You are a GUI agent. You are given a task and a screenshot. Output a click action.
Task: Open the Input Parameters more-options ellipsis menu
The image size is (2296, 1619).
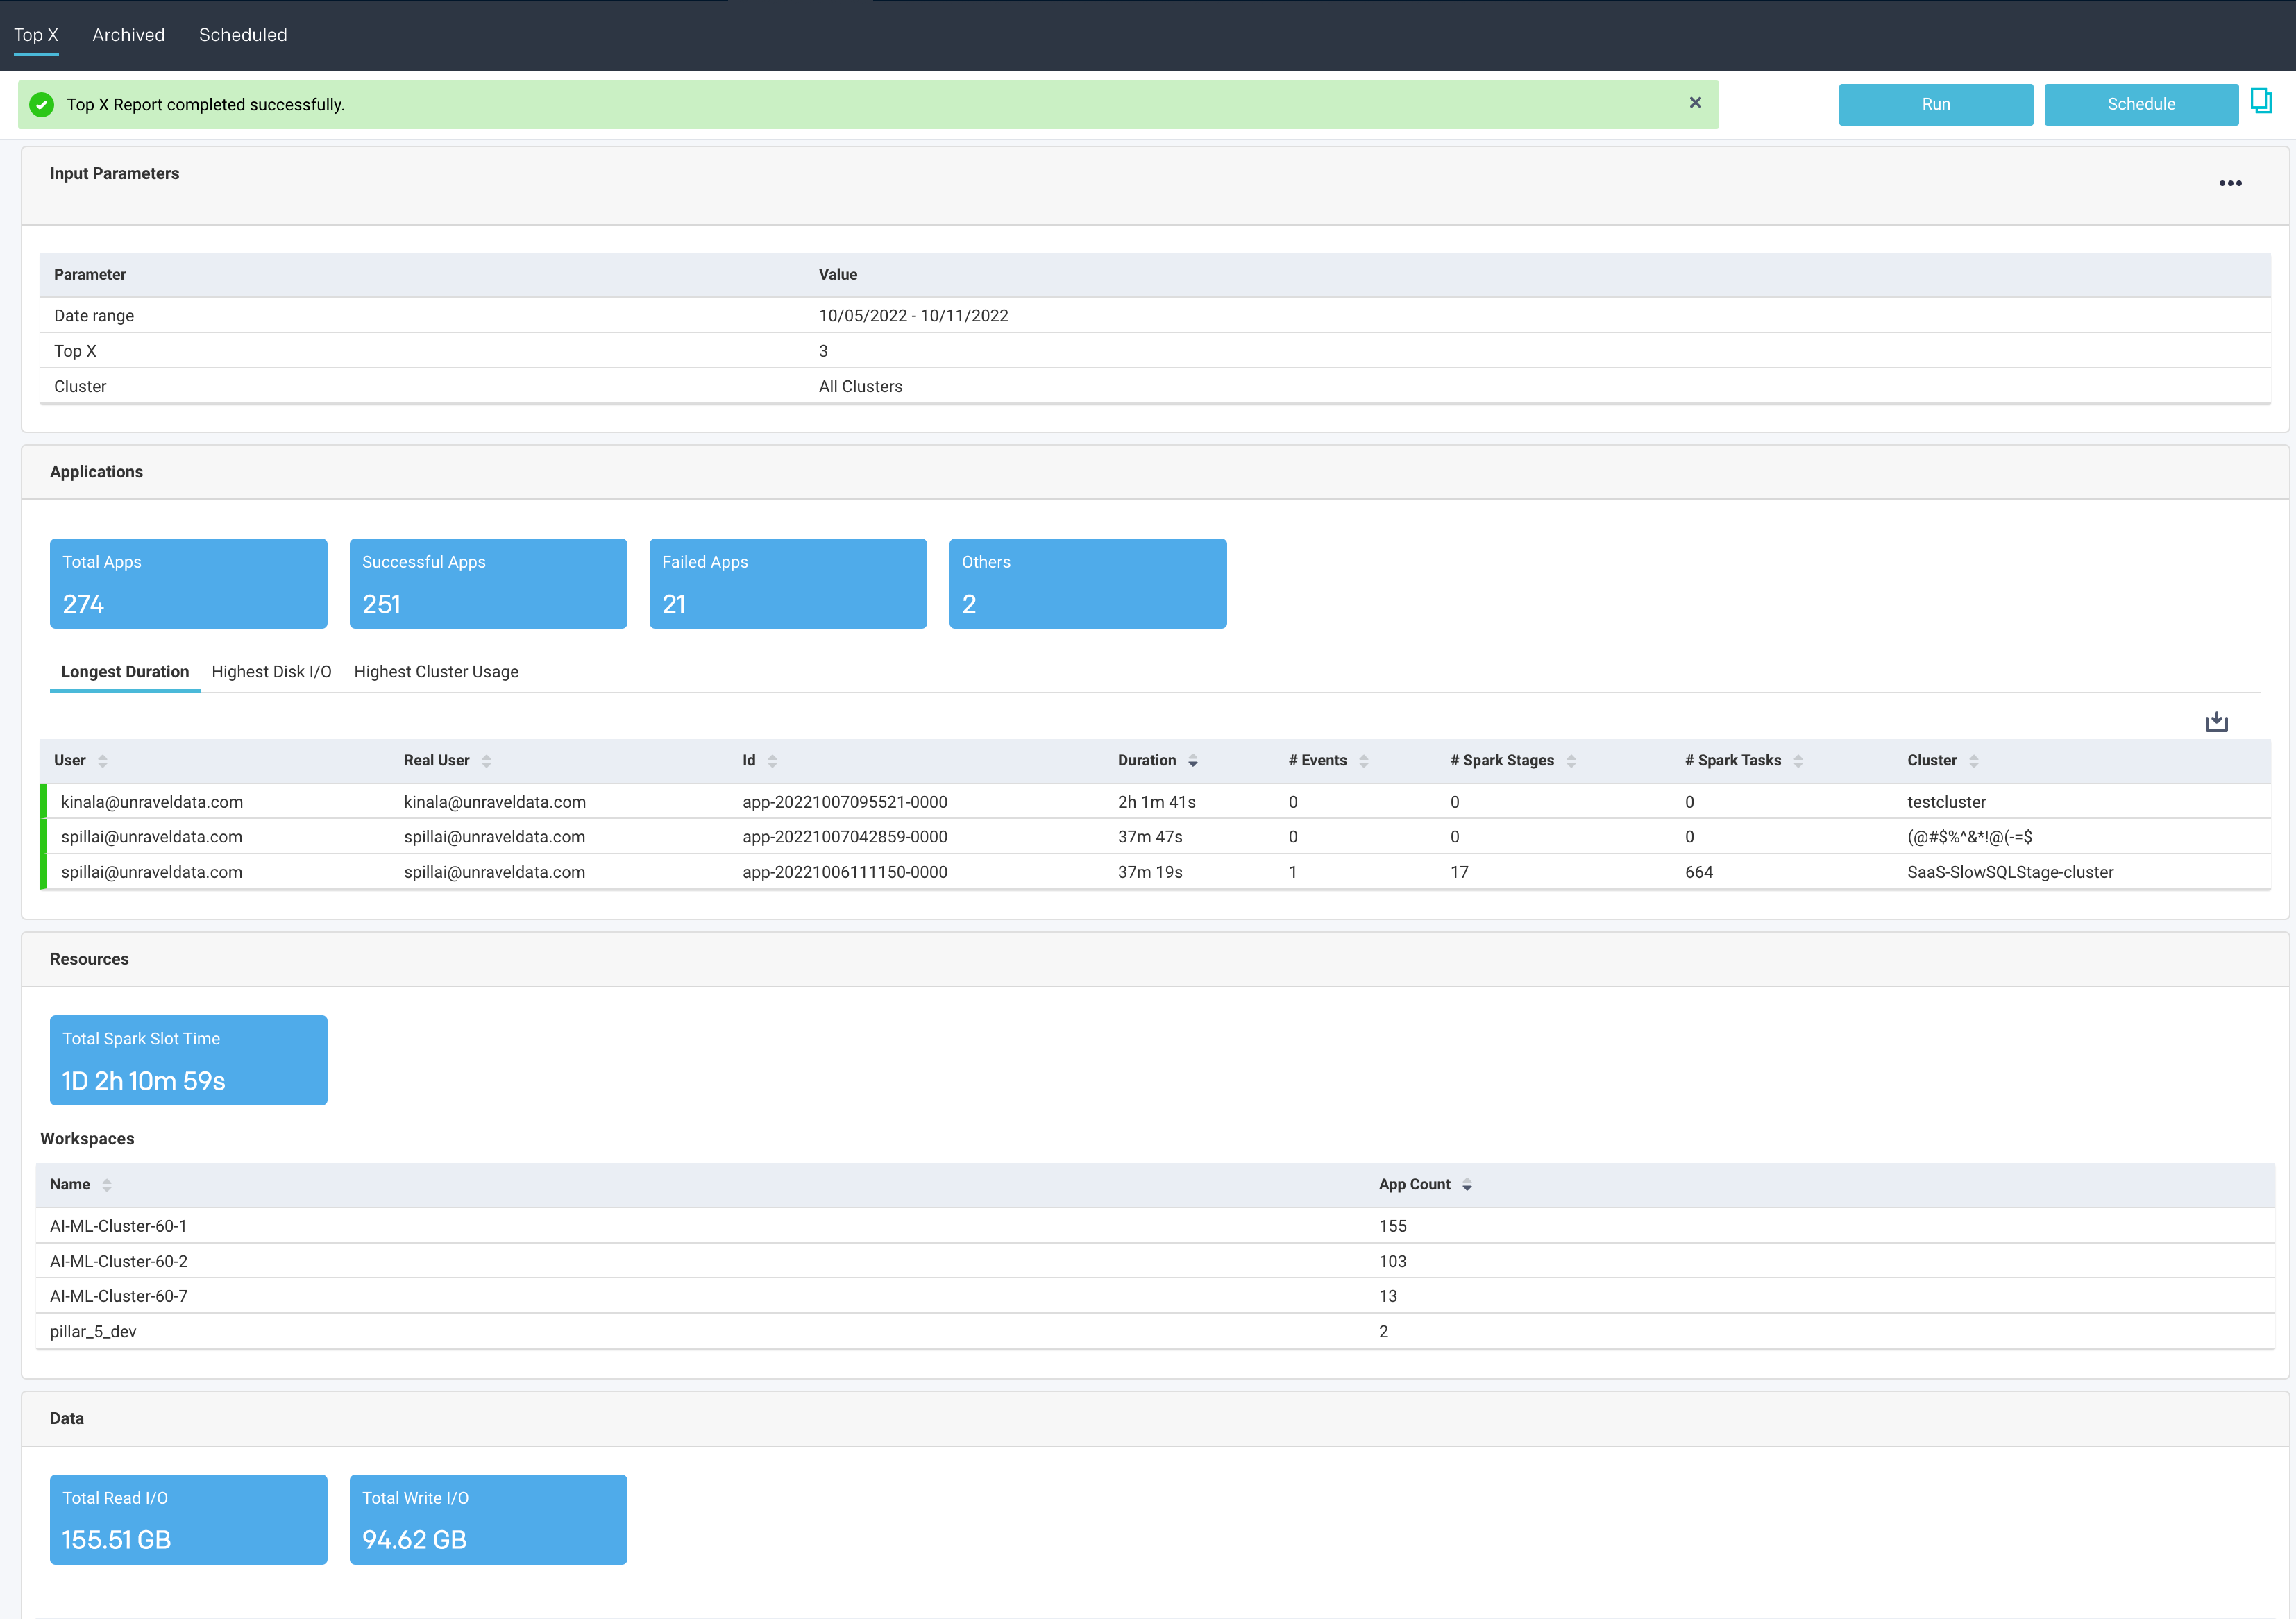click(x=2231, y=182)
